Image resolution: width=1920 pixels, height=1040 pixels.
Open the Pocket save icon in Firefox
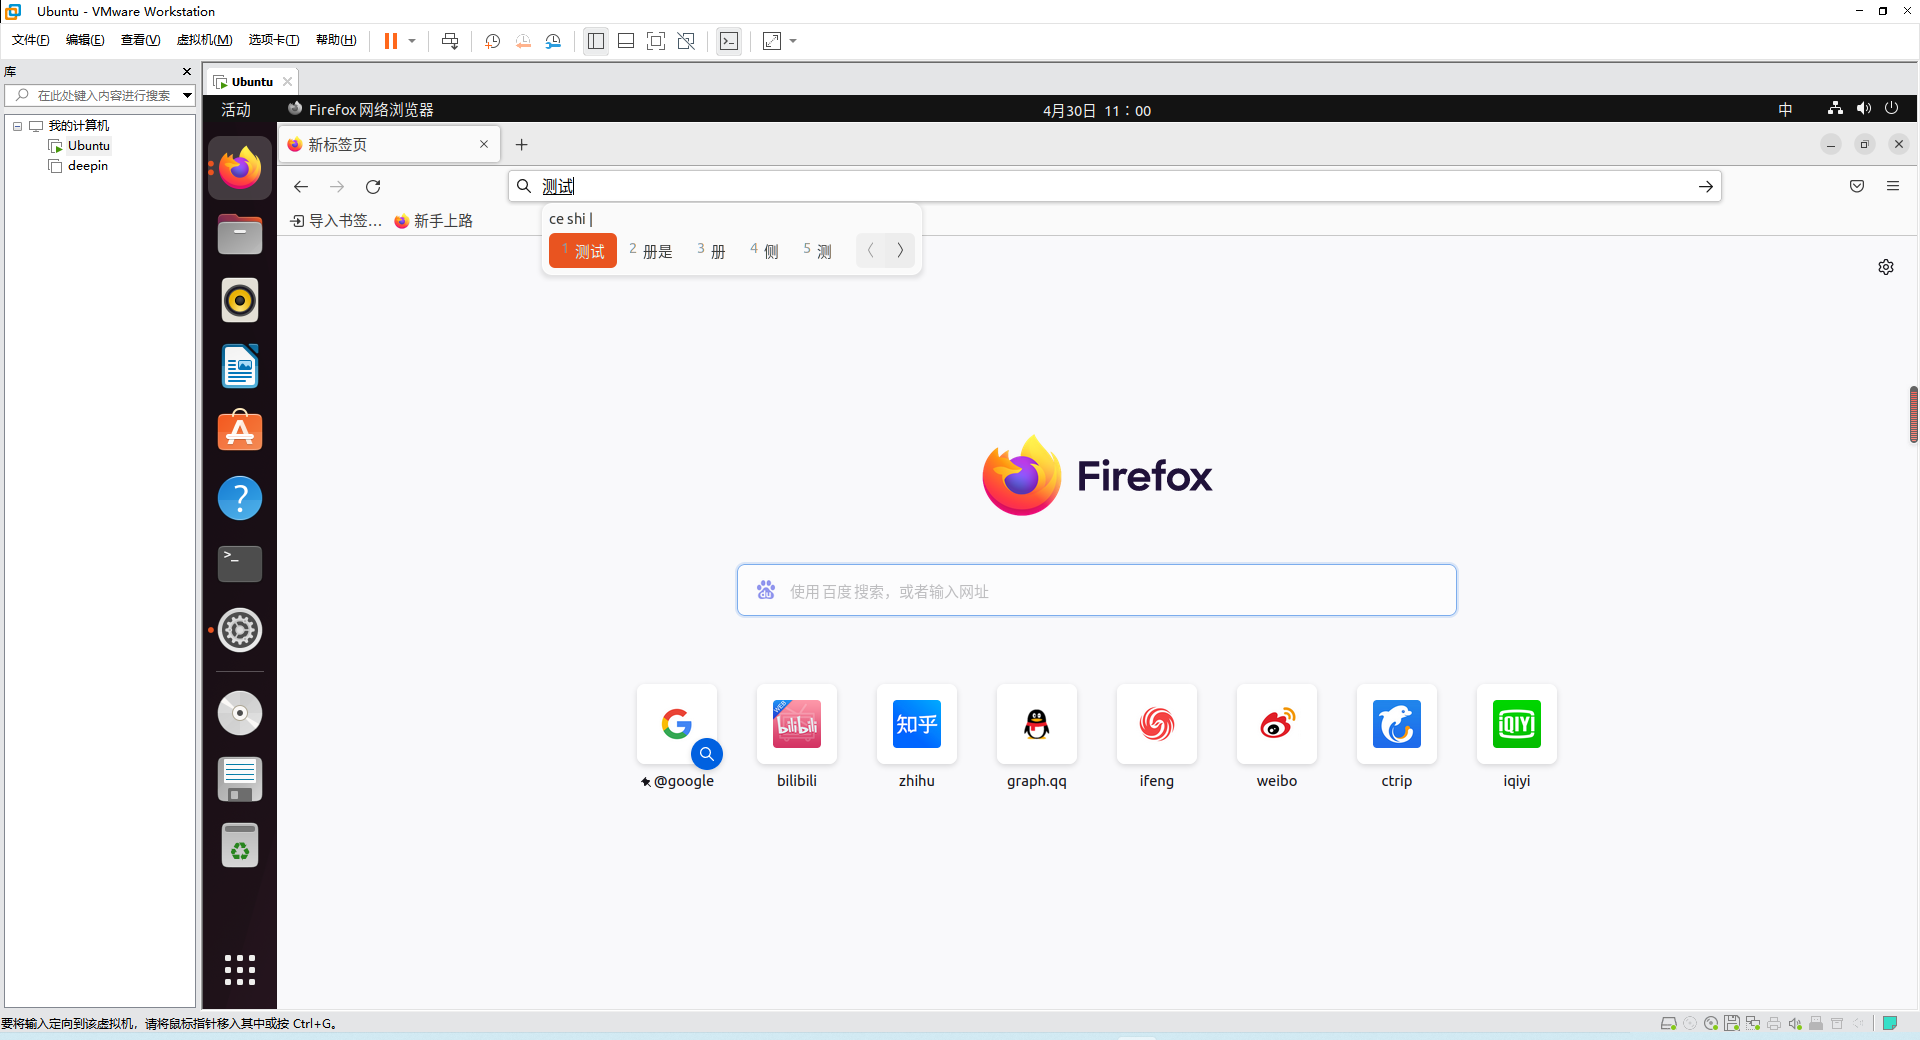[x=1857, y=186]
